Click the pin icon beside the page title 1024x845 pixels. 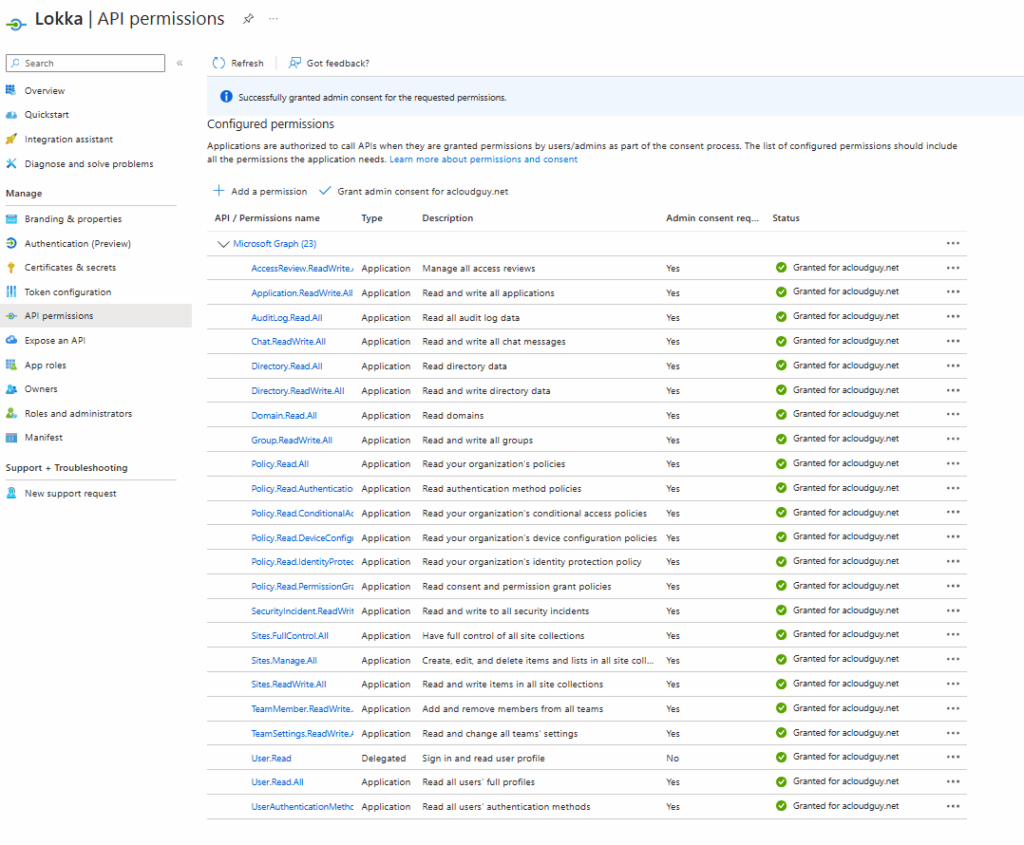pyautogui.click(x=248, y=19)
